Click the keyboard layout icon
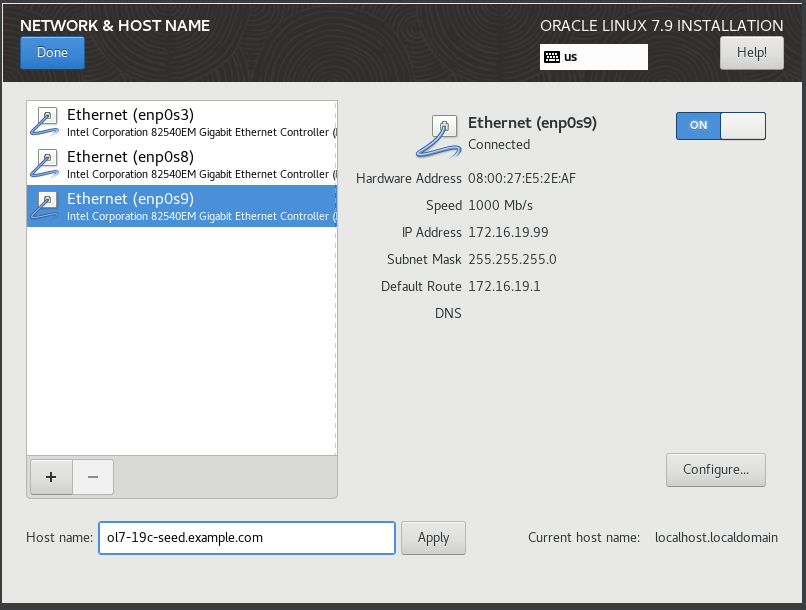The image size is (806, 610). coord(551,57)
